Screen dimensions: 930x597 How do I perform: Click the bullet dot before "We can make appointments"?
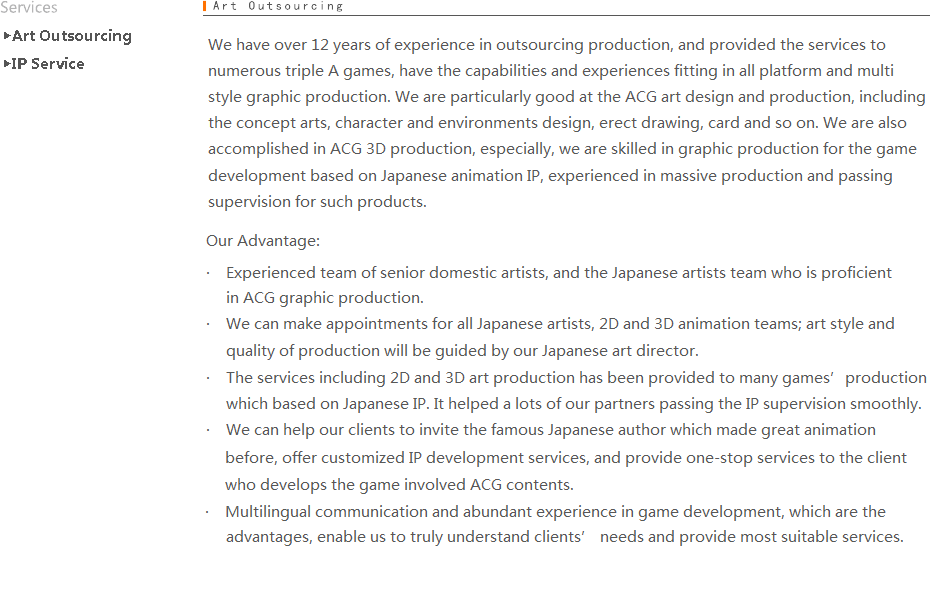(x=208, y=324)
